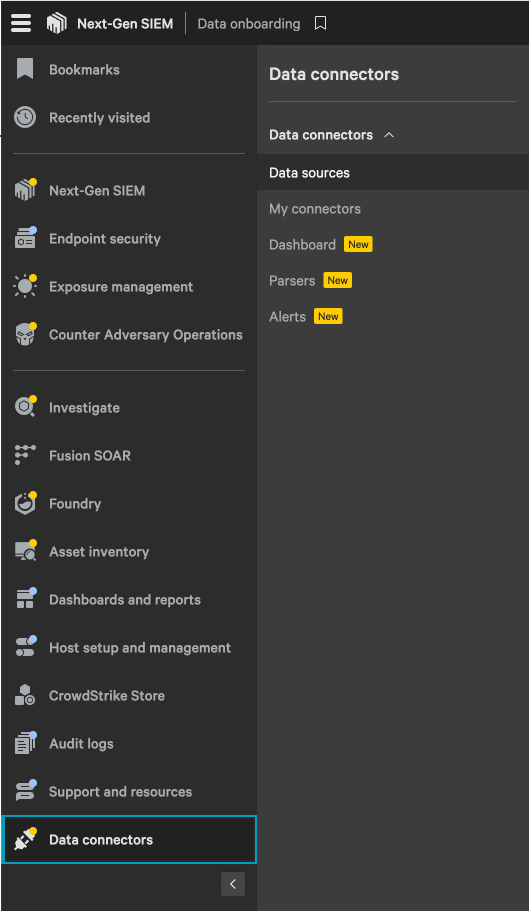Go to My connectors

(315, 209)
